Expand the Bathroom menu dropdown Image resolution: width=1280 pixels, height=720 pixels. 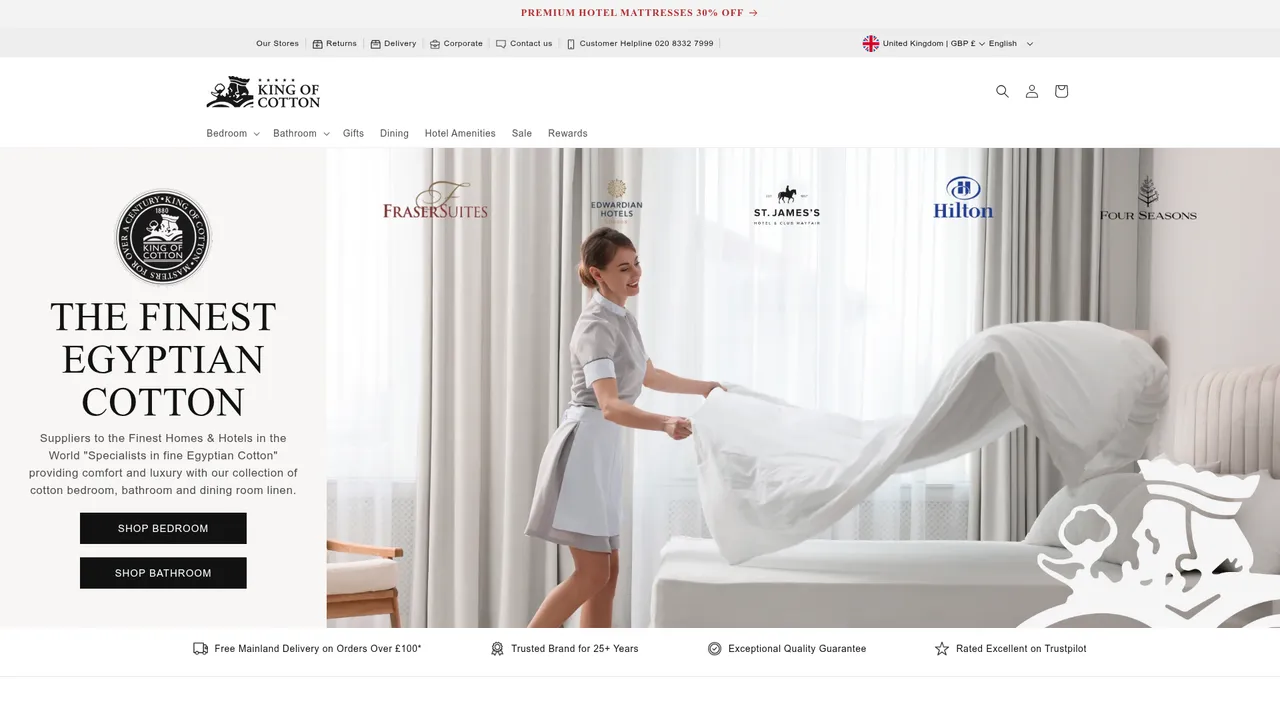pos(301,133)
